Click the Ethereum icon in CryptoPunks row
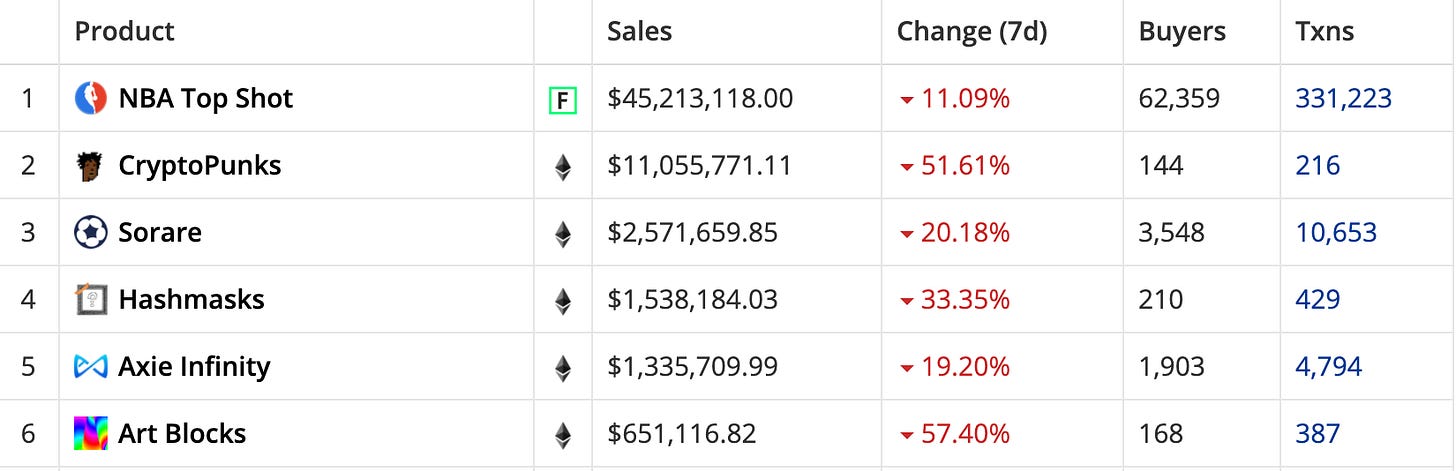 [x=563, y=166]
